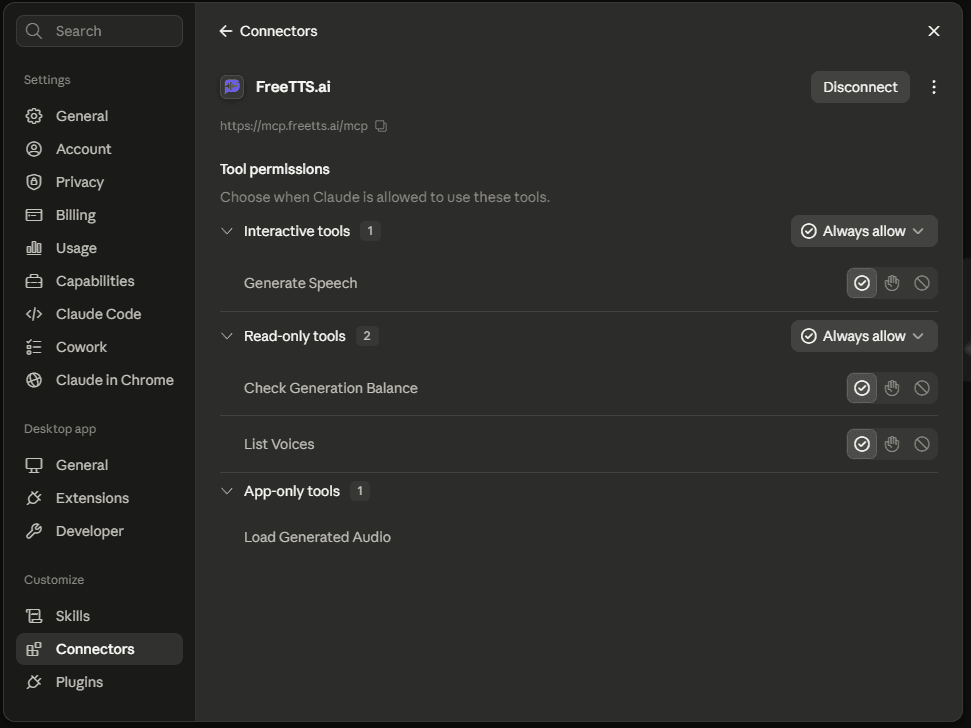The height and width of the screenshot is (728, 971).
Task: Click the List Voices tool name
Action: 279,444
